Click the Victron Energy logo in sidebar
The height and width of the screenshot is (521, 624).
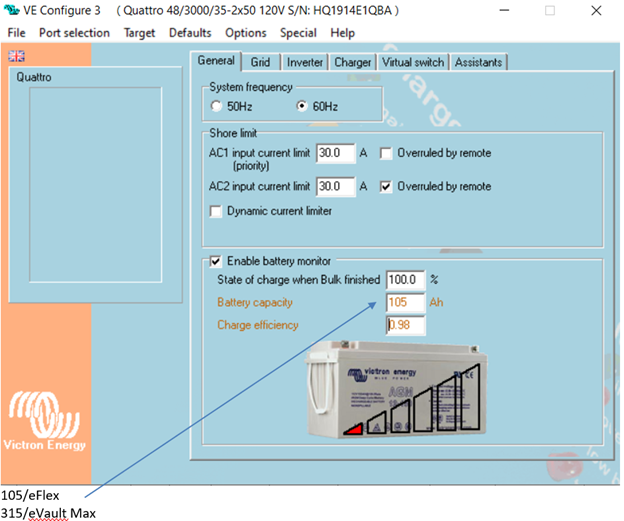coord(44,421)
